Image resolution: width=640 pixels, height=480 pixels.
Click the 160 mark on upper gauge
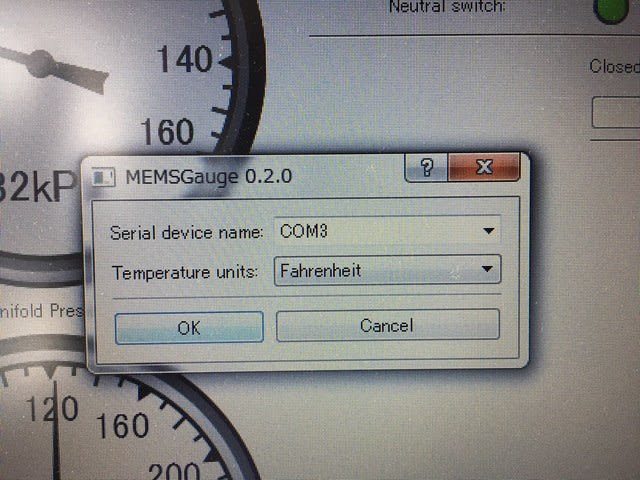pos(167,132)
